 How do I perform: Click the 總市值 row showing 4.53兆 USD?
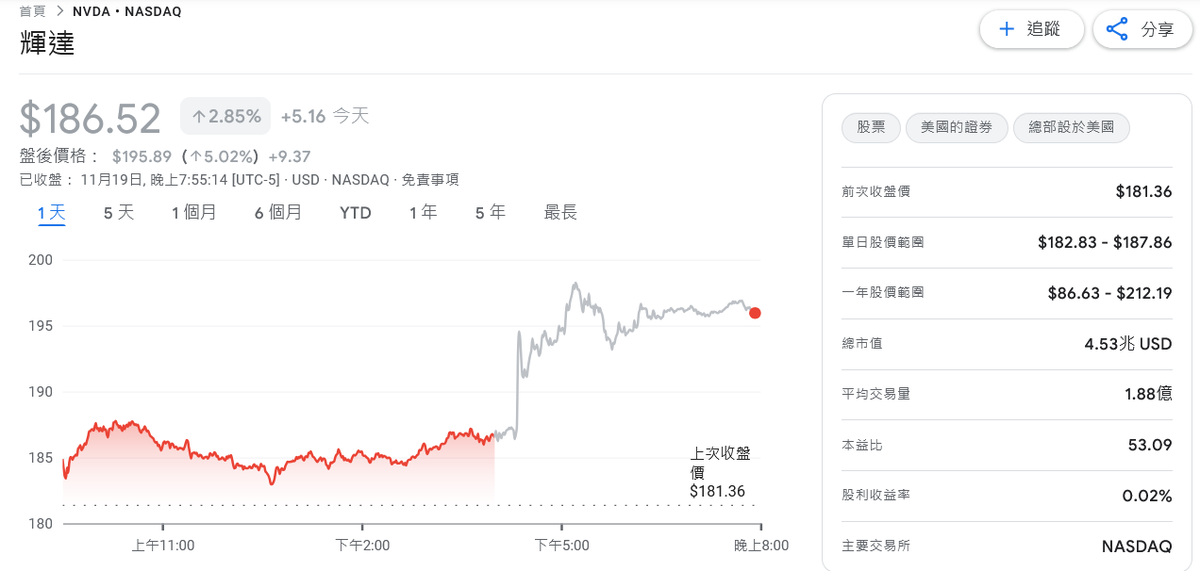point(1006,344)
